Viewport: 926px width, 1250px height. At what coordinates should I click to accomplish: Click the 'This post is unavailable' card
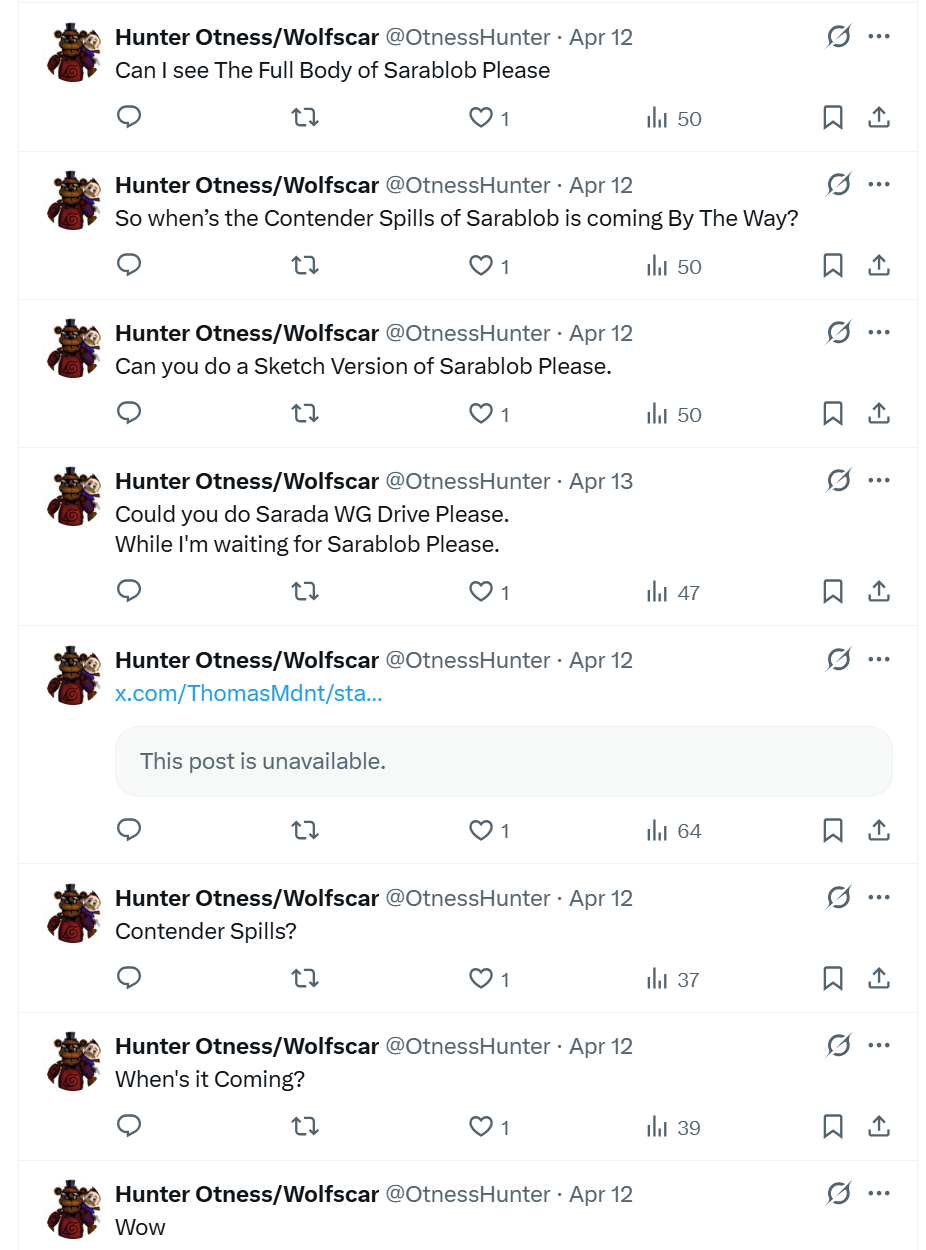[503, 761]
